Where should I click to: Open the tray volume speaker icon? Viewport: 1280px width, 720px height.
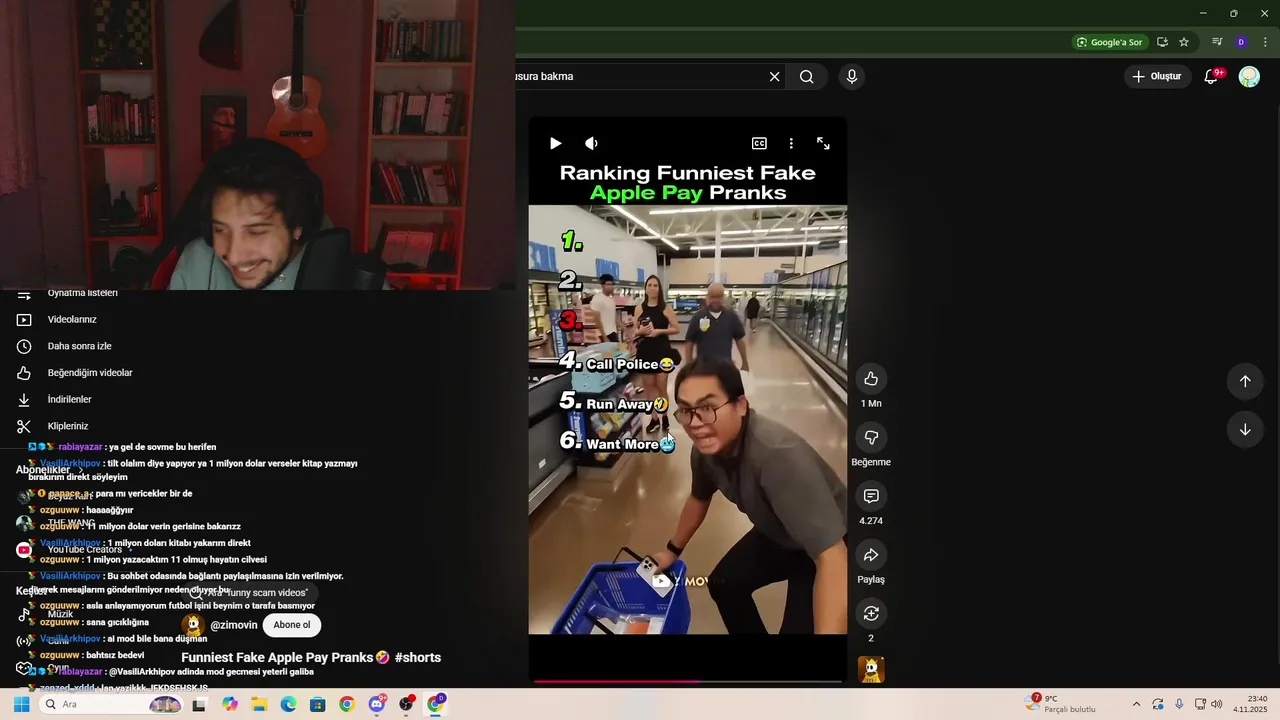click(1217, 704)
